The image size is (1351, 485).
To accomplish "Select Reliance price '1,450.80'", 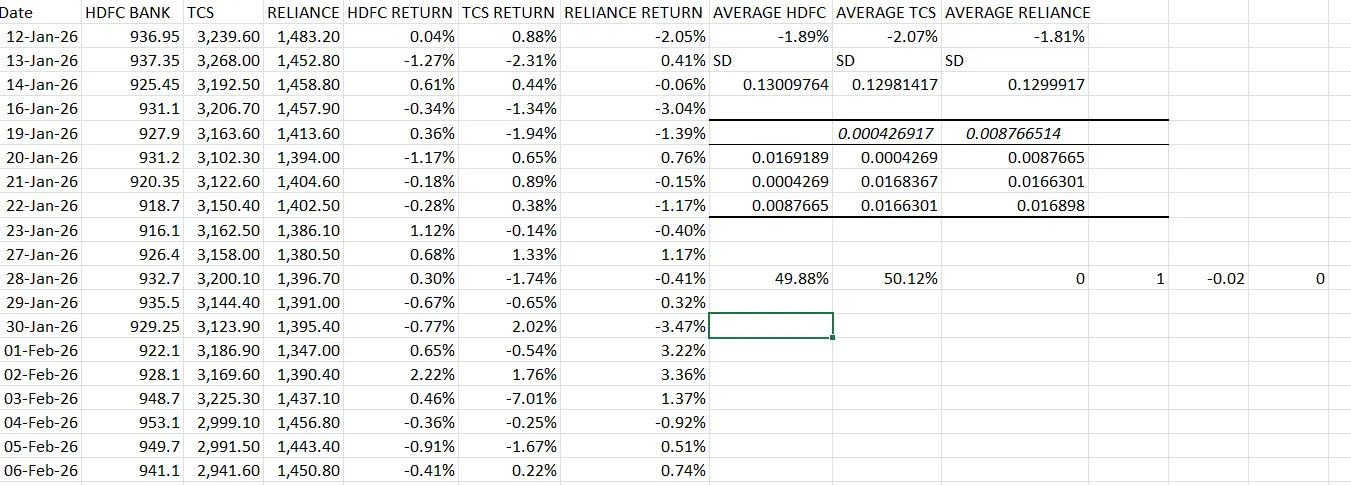I will (303, 470).
